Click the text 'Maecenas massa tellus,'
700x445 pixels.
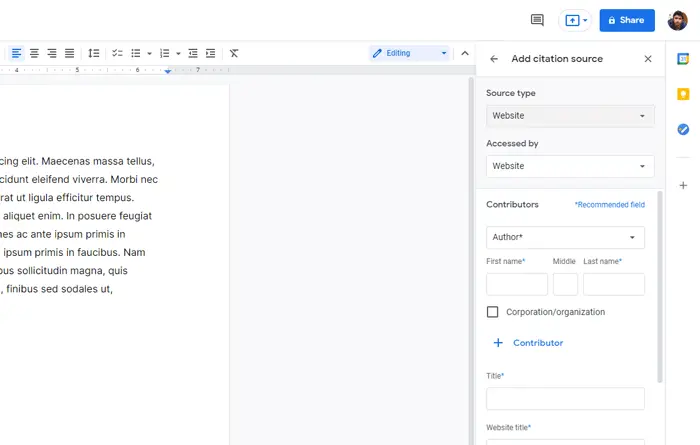tap(98, 161)
